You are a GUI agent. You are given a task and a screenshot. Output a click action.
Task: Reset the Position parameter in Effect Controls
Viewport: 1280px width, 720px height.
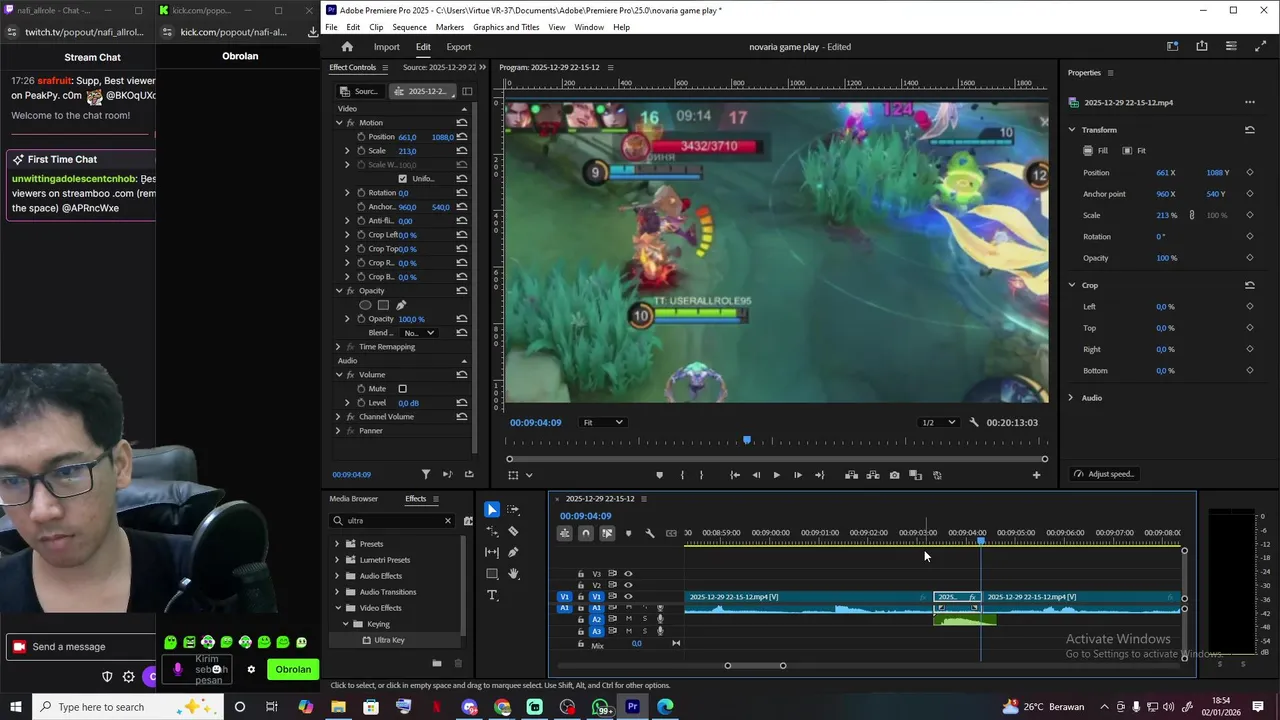(462, 137)
